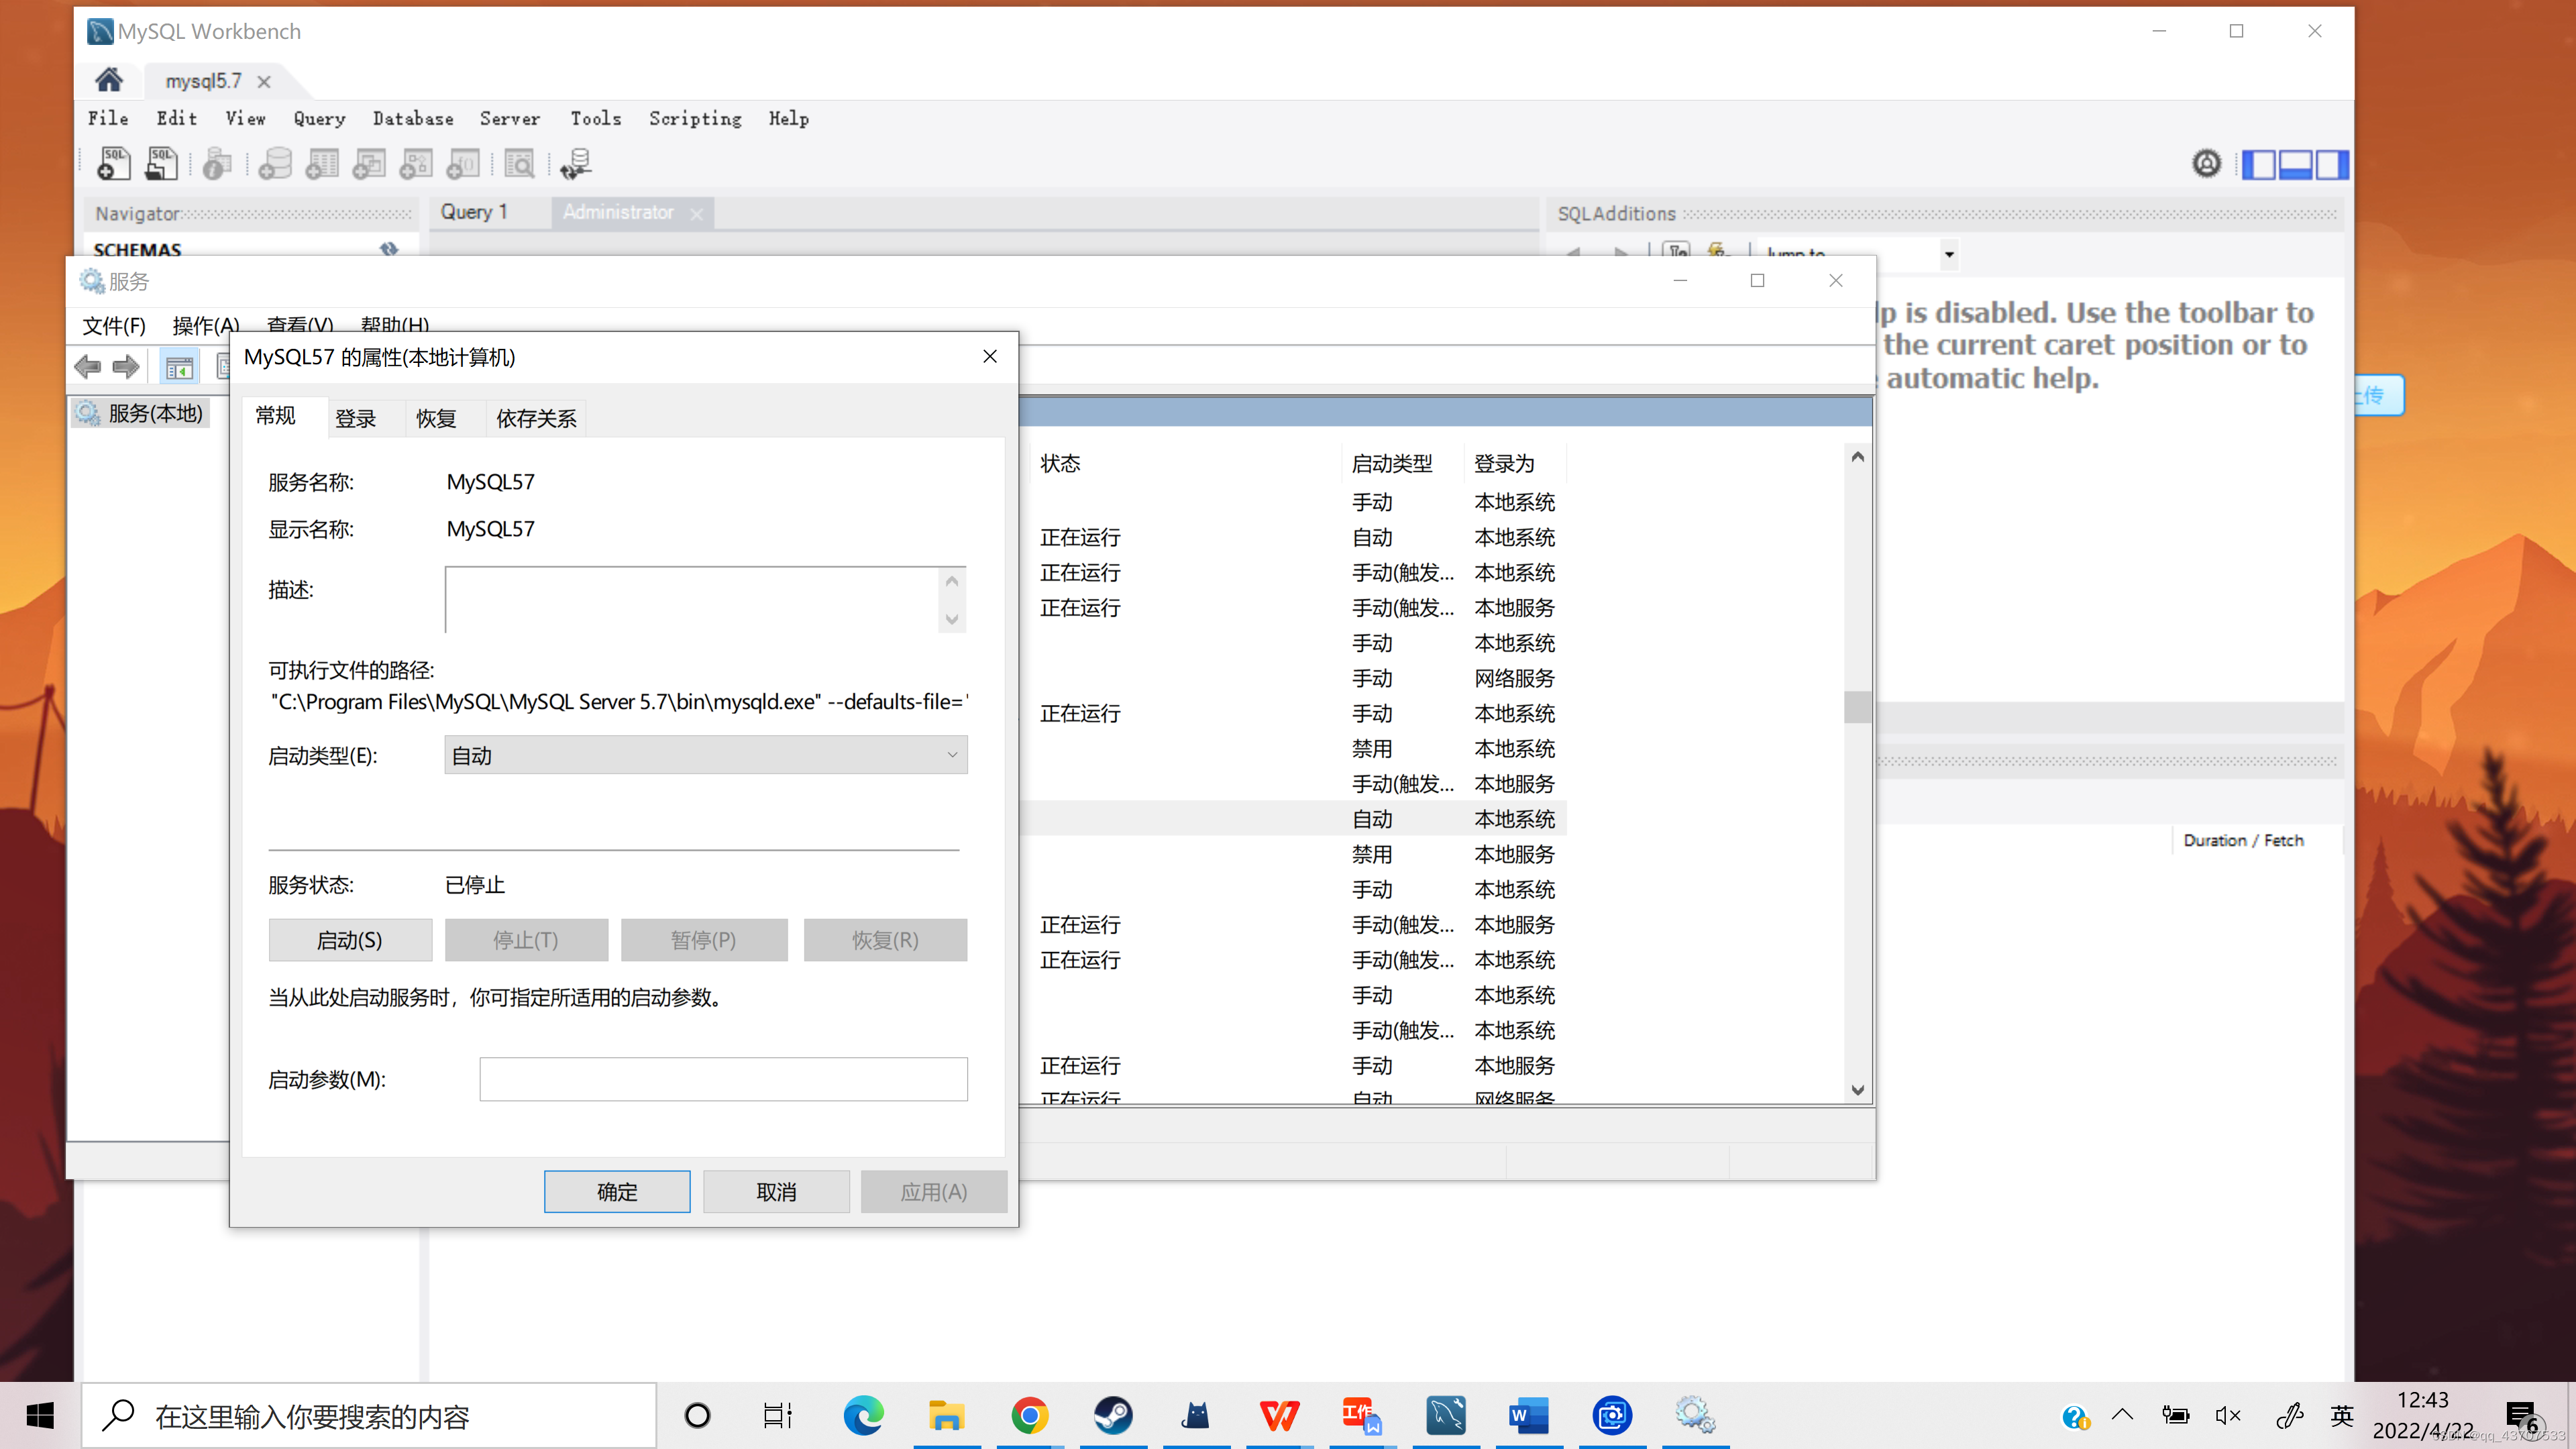Click the Database menu item
The image size is (2576, 1449).
coord(413,119)
